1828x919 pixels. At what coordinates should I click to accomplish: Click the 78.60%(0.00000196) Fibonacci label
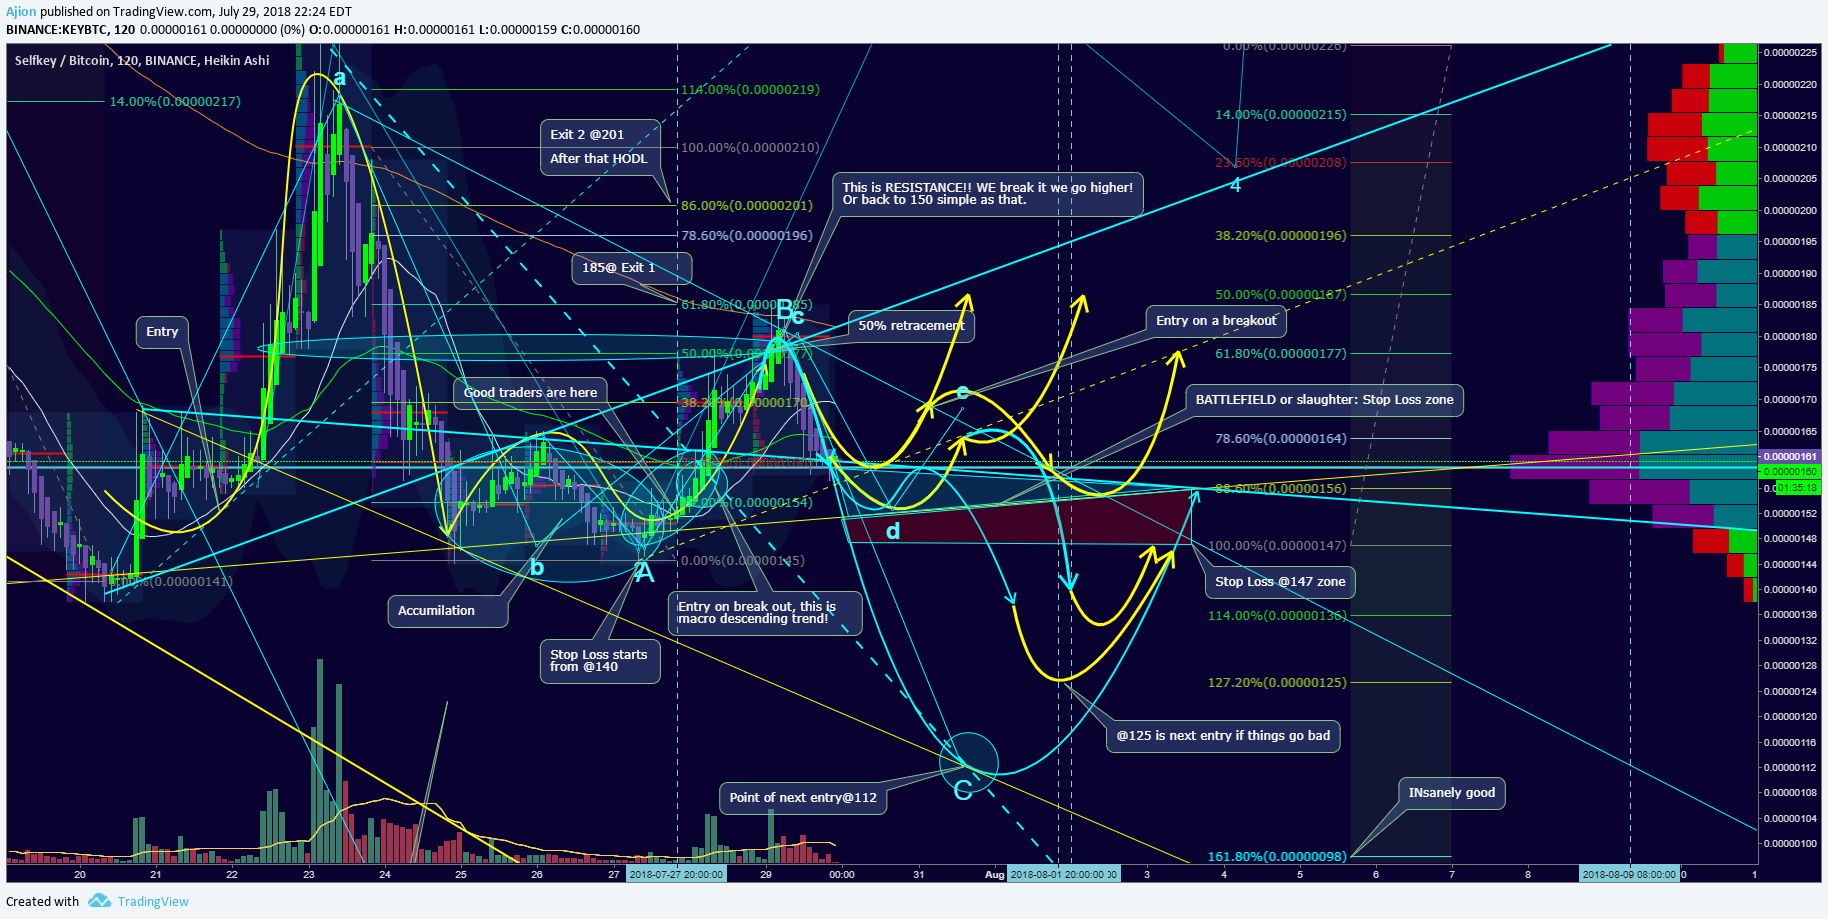pyautogui.click(x=747, y=236)
